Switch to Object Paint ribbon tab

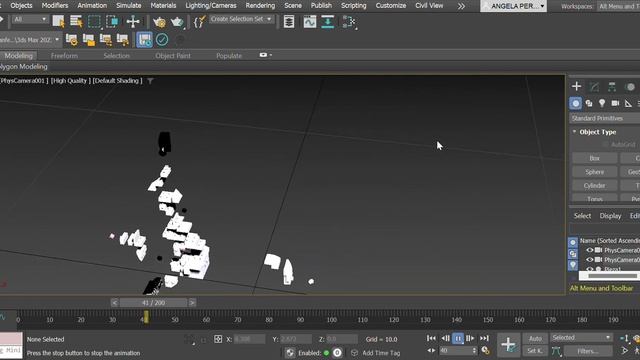coord(173,56)
